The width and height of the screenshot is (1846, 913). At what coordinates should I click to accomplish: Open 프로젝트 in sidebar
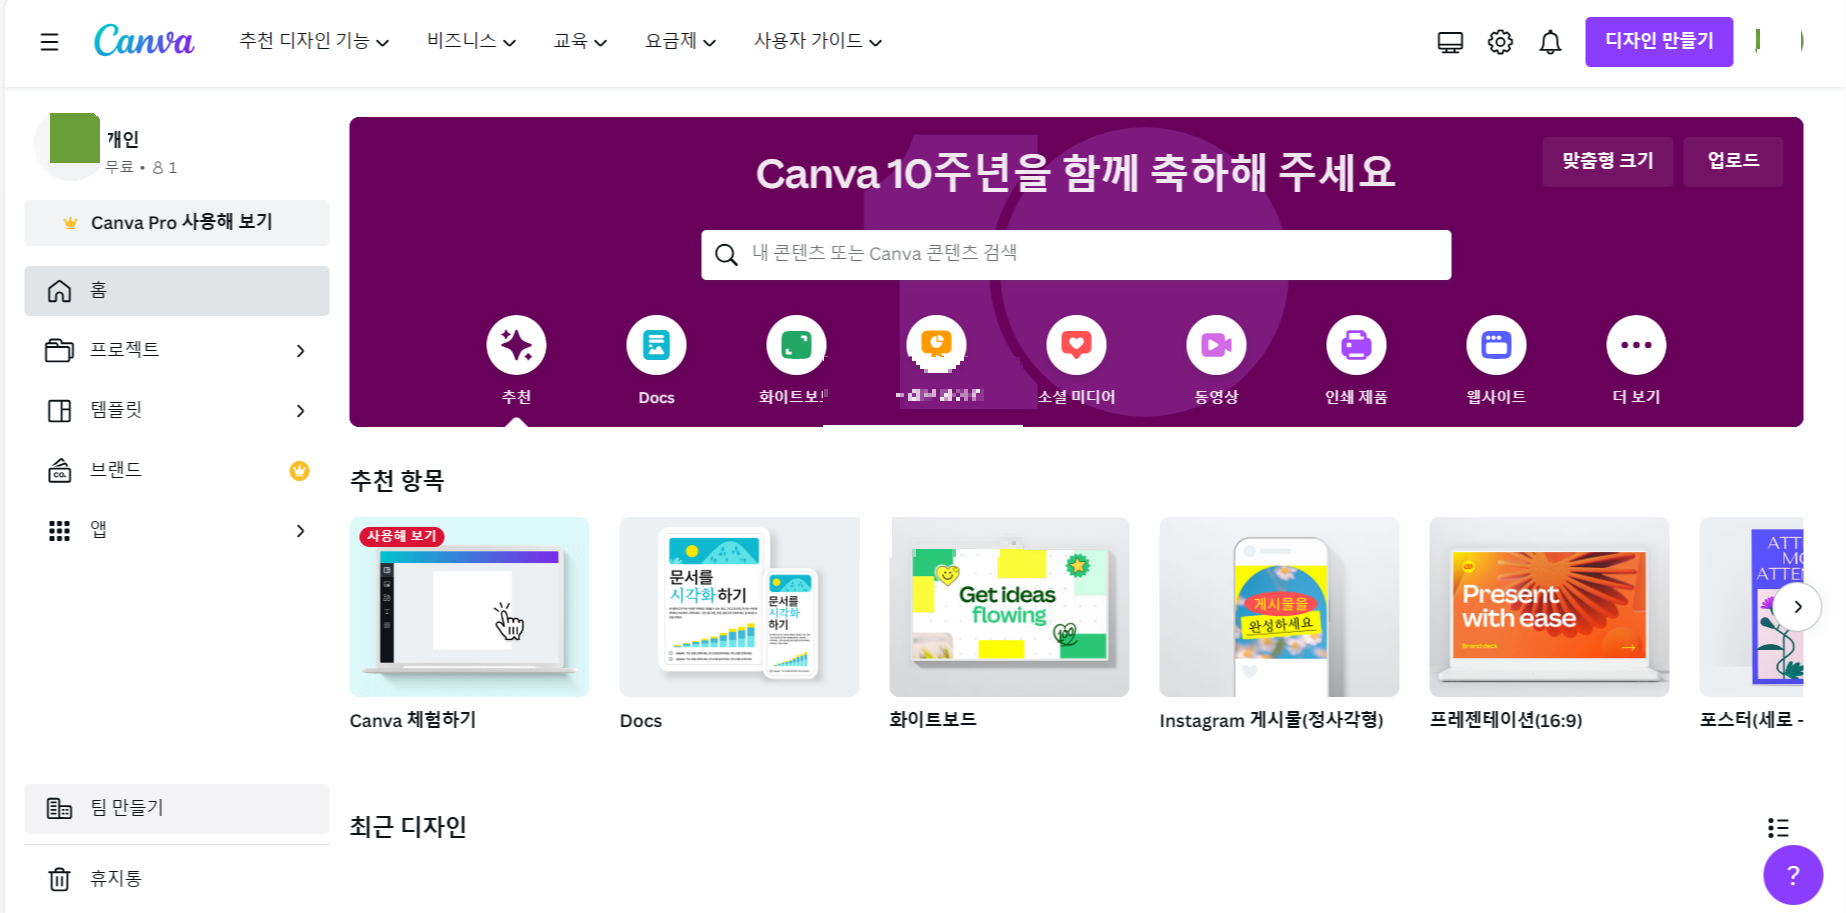(177, 350)
